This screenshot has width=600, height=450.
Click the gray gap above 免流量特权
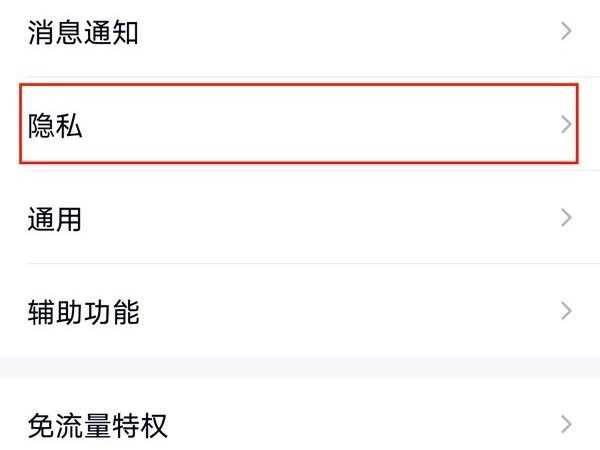click(x=300, y=367)
